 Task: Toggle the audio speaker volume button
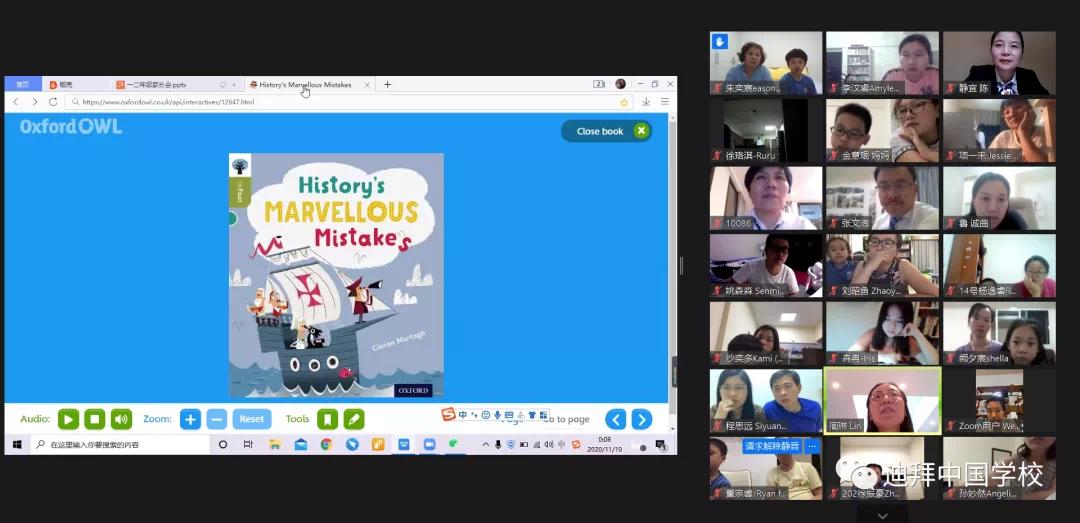coord(121,419)
